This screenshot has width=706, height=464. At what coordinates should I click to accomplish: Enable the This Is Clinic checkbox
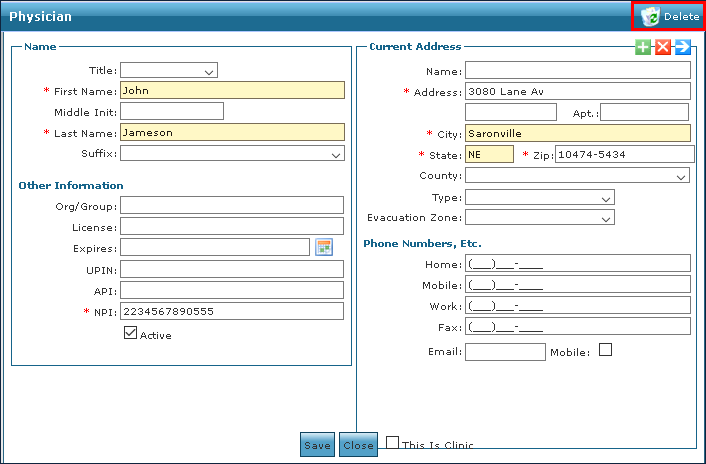tap(393, 443)
